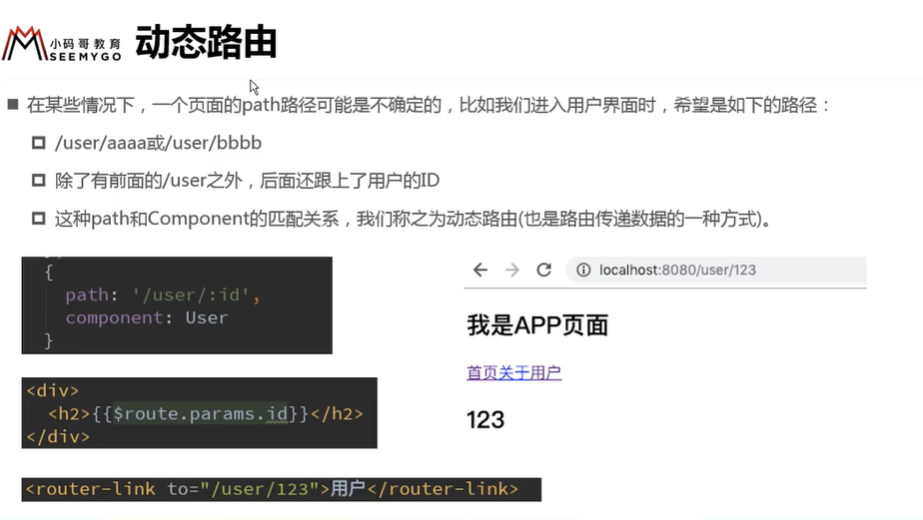
Task: Click the browser forward arrow icon
Action: click(512, 270)
